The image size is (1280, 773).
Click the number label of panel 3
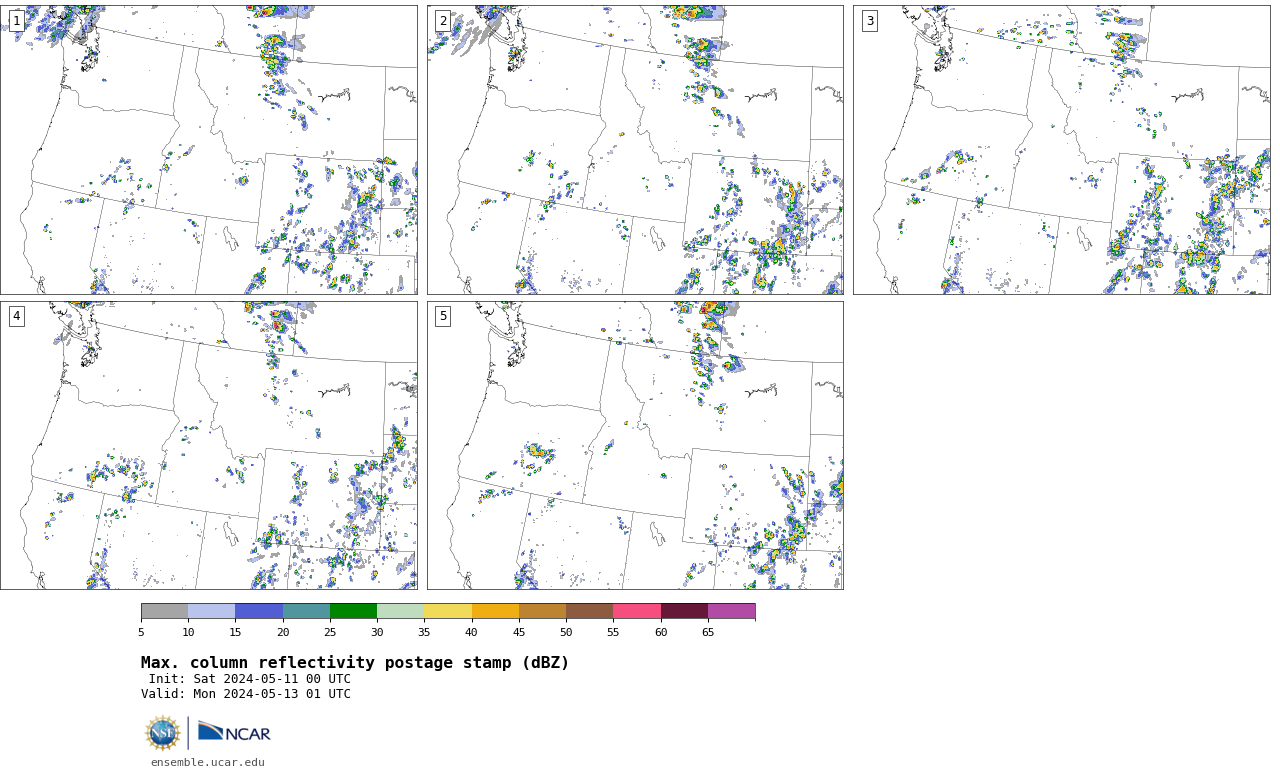click(870, 21)
